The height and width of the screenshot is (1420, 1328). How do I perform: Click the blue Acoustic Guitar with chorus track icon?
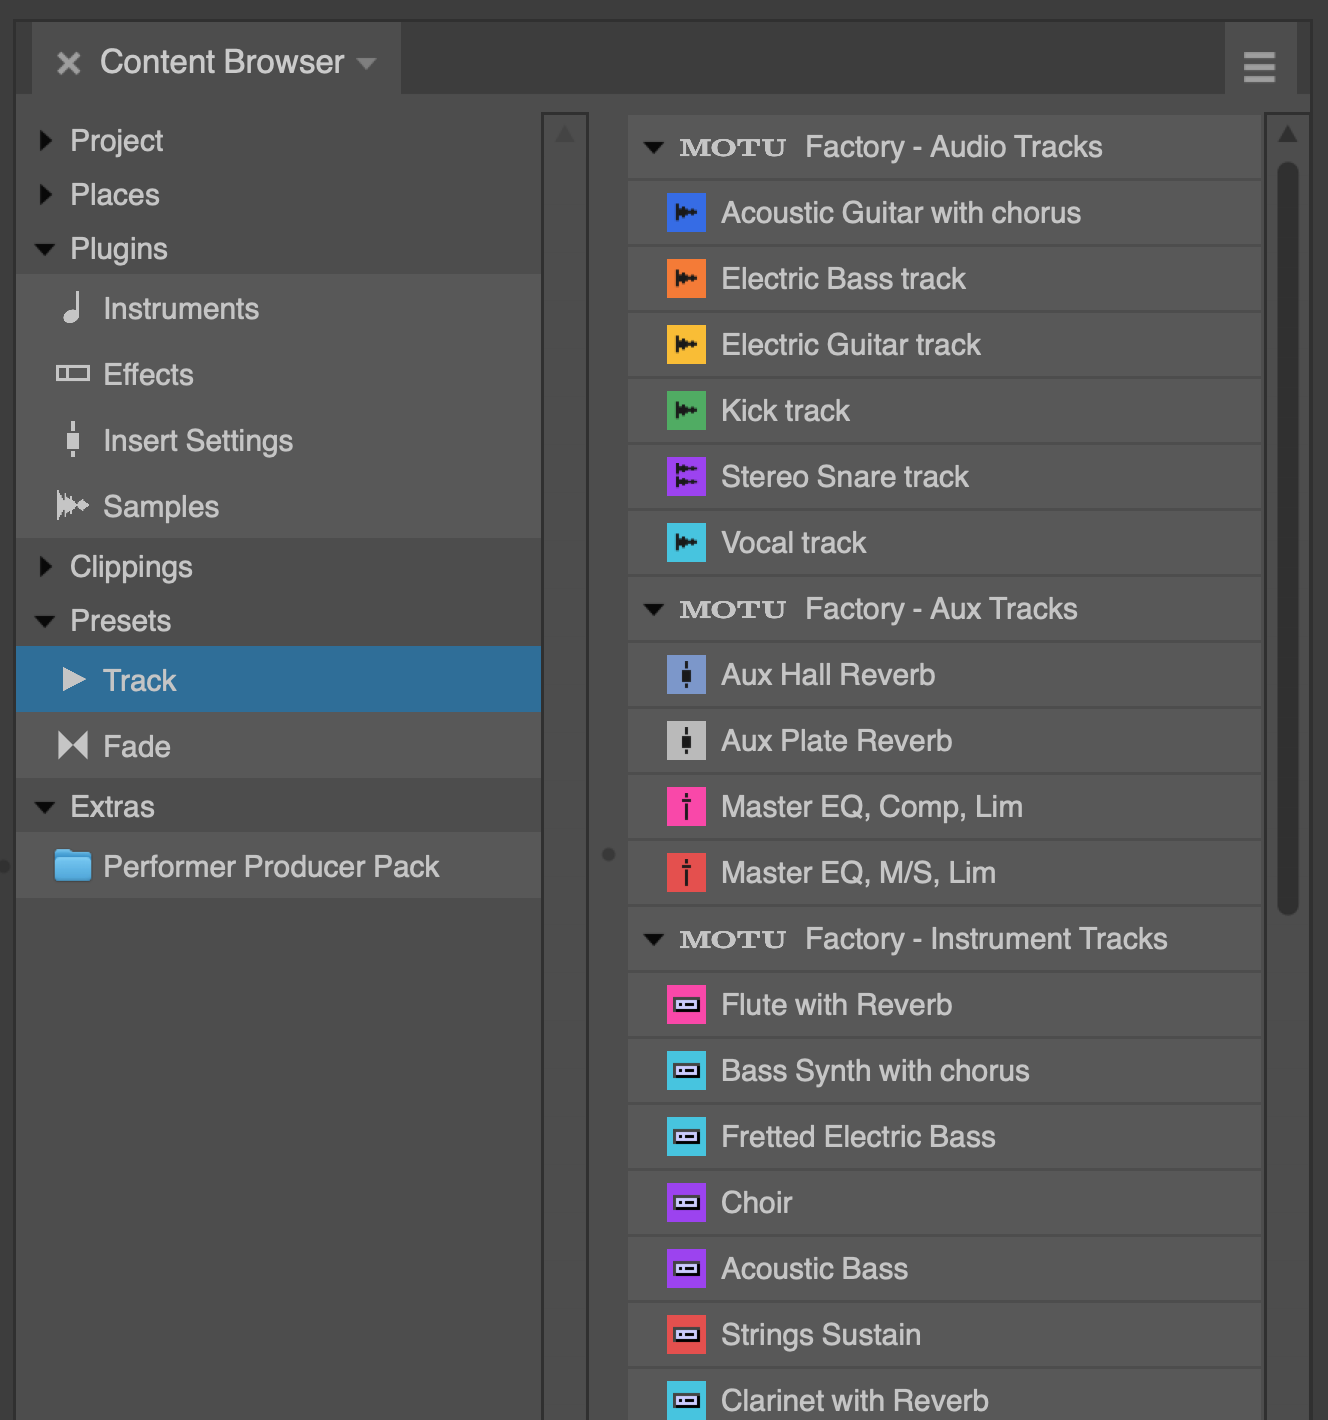pyautogui.click(x=686, y=212)
